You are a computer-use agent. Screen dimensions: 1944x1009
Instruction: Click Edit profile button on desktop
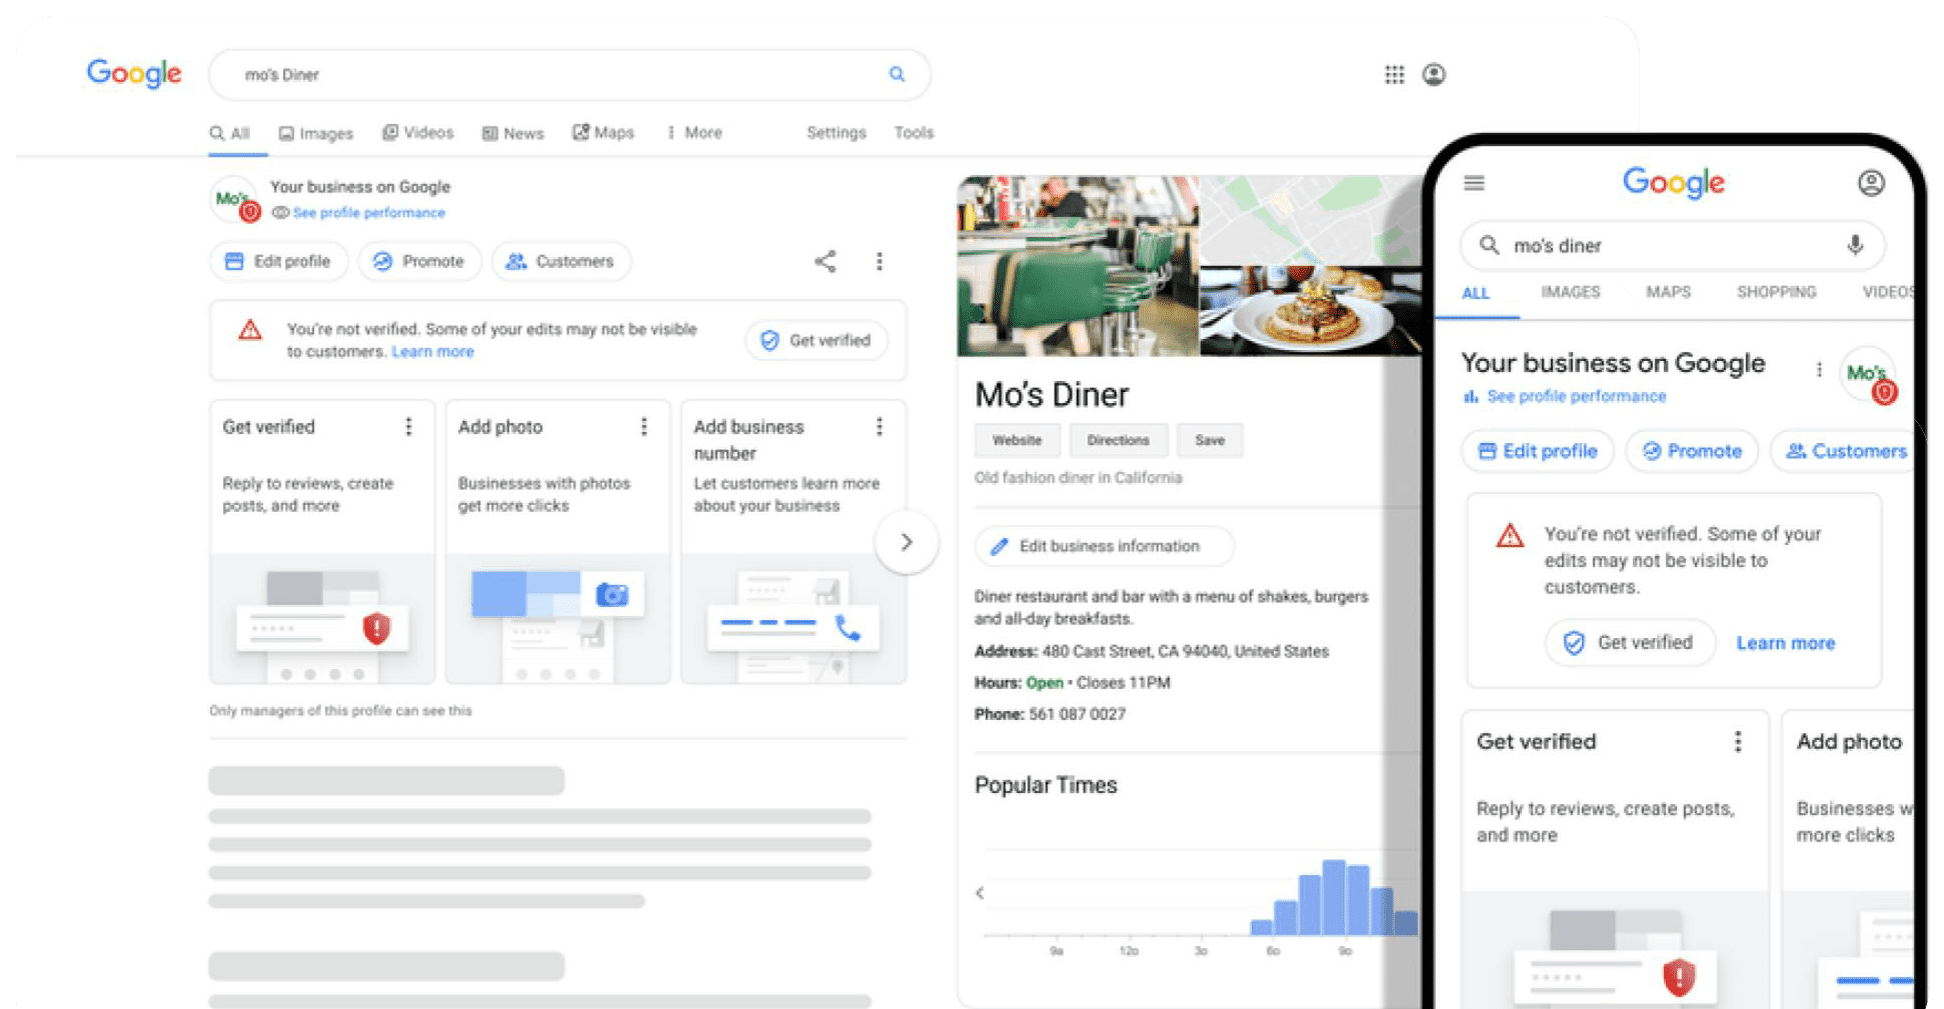click(x=278, y=261)
